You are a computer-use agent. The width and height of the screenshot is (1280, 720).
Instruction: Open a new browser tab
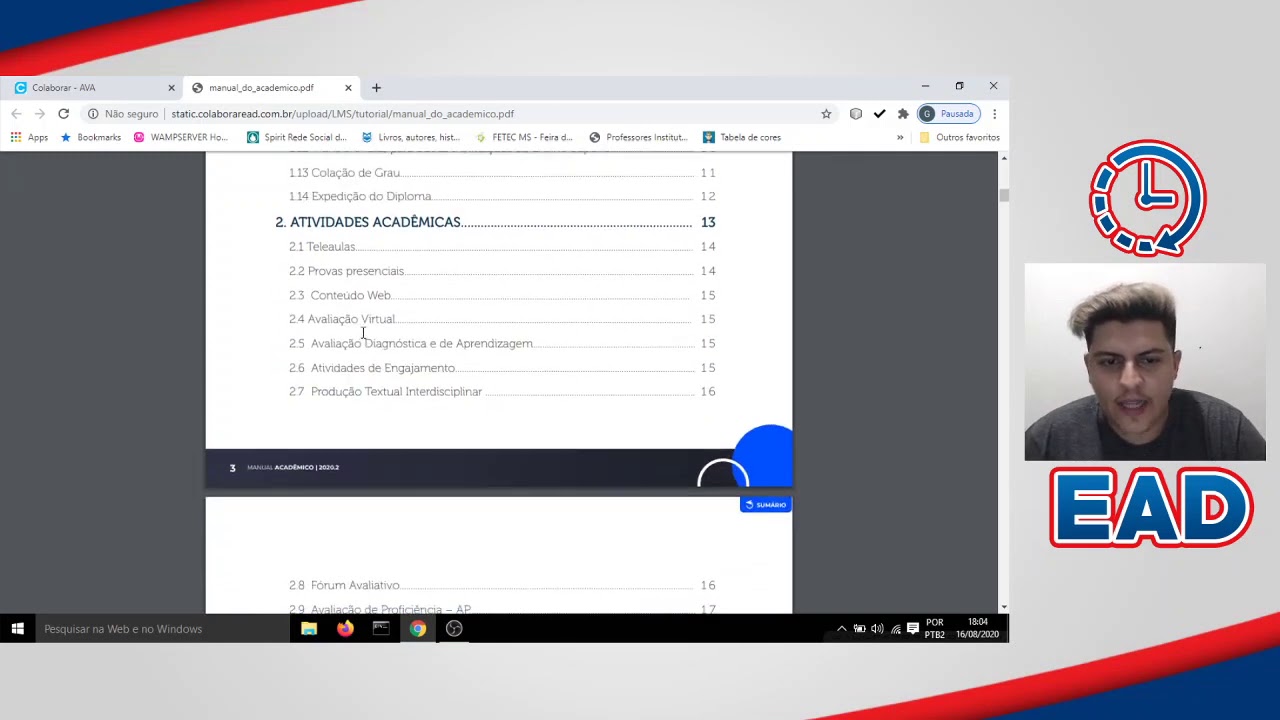tap(376, 88)
